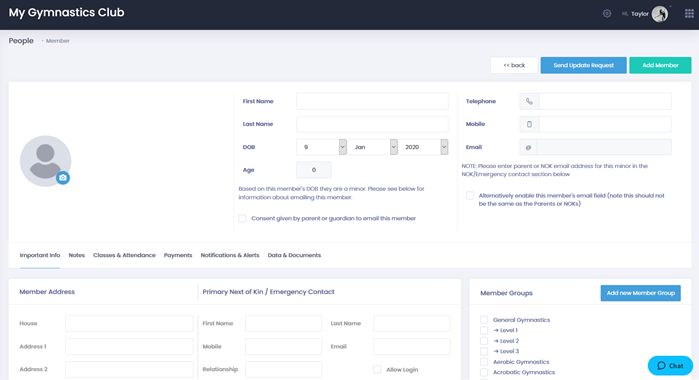Click the Address 2 field
The image size is (699, 380).
129,369
